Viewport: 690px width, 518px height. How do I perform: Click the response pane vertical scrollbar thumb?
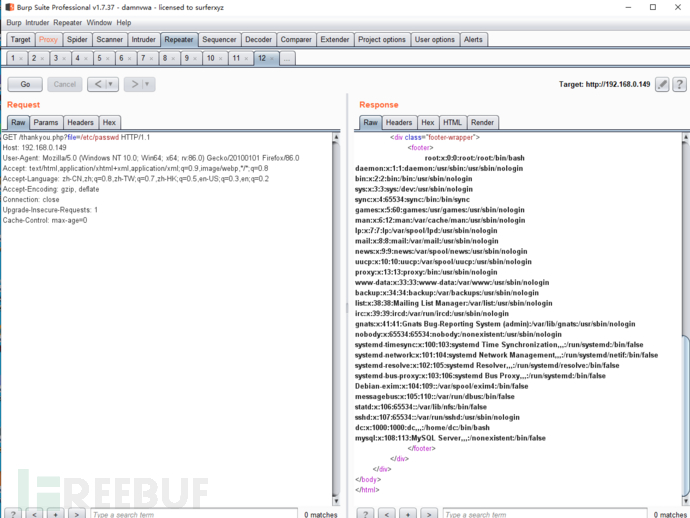(686, 415)
